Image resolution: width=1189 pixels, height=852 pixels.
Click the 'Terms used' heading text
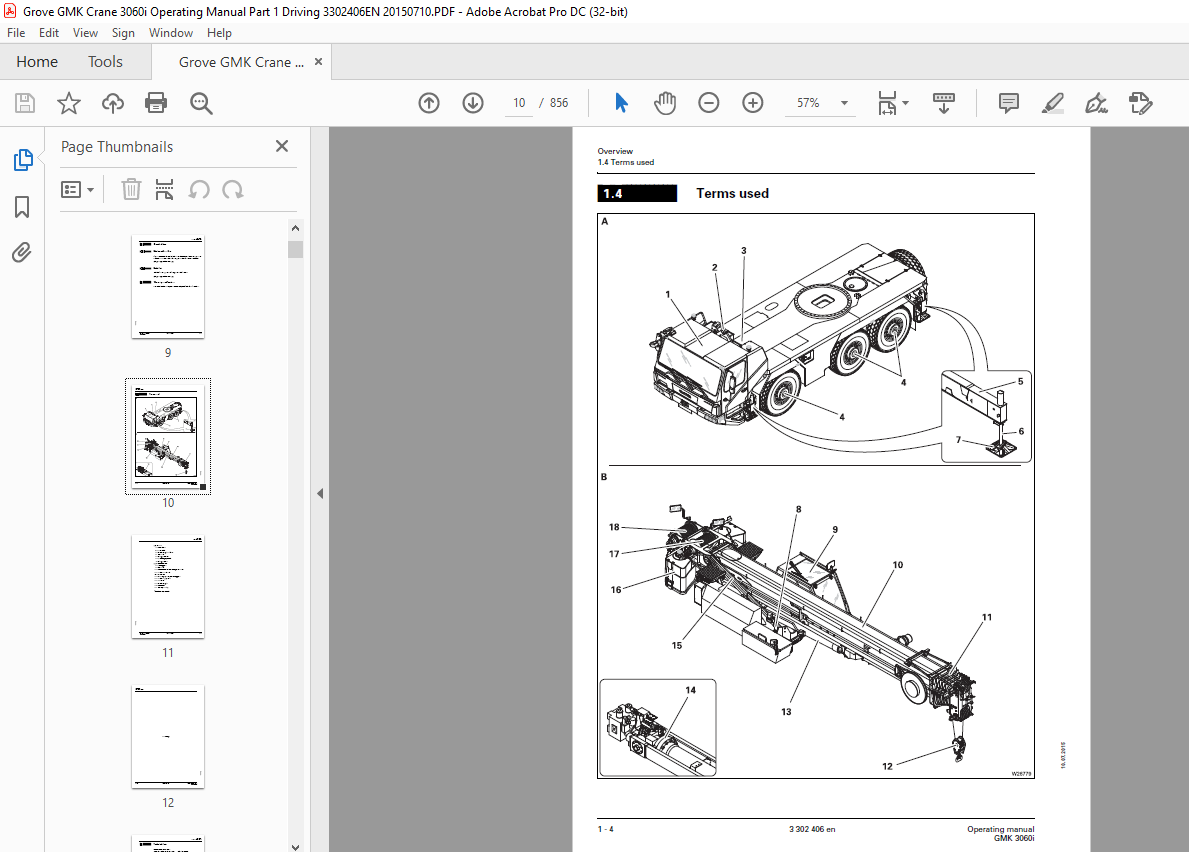tap(733, 193)
